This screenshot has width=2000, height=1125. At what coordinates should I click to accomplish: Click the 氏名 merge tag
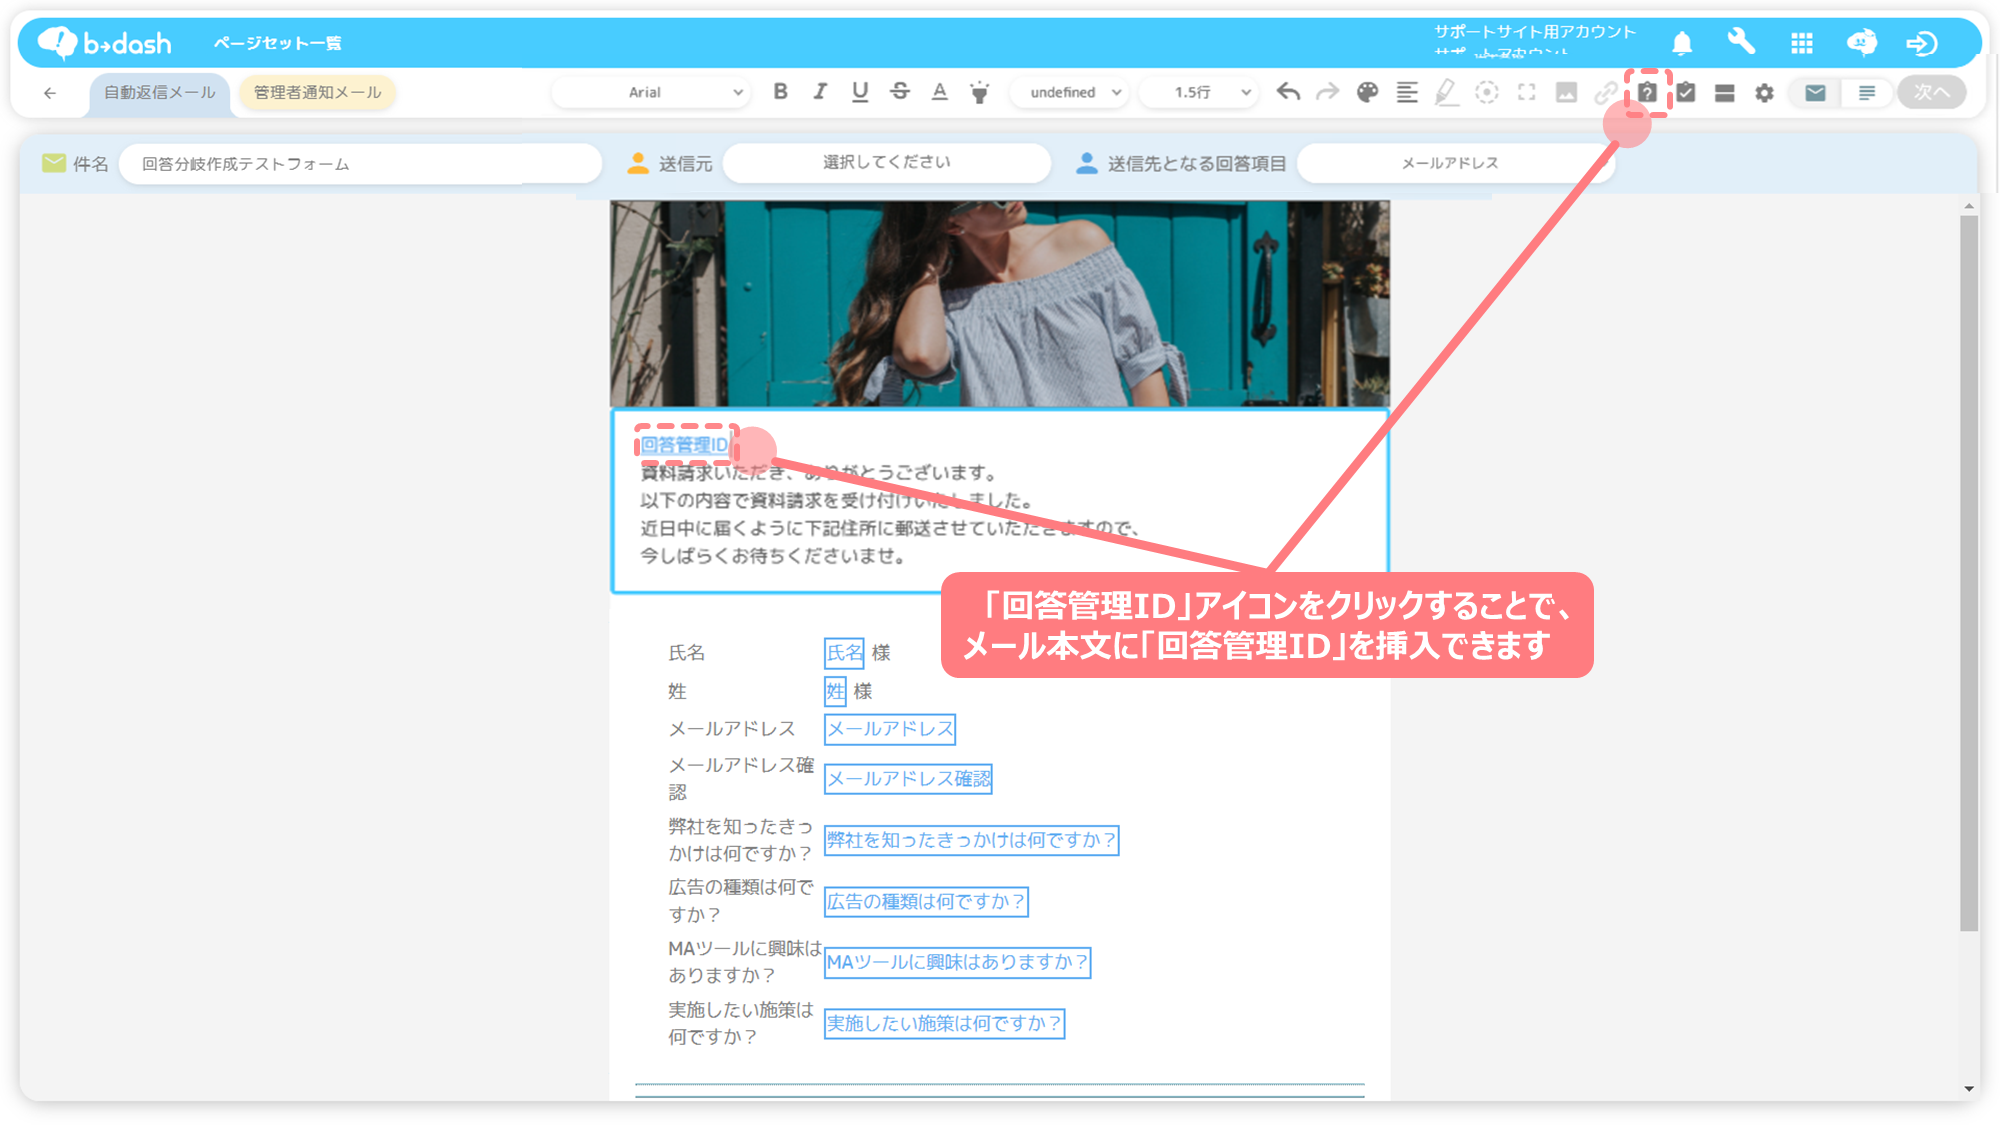point(844,653)
